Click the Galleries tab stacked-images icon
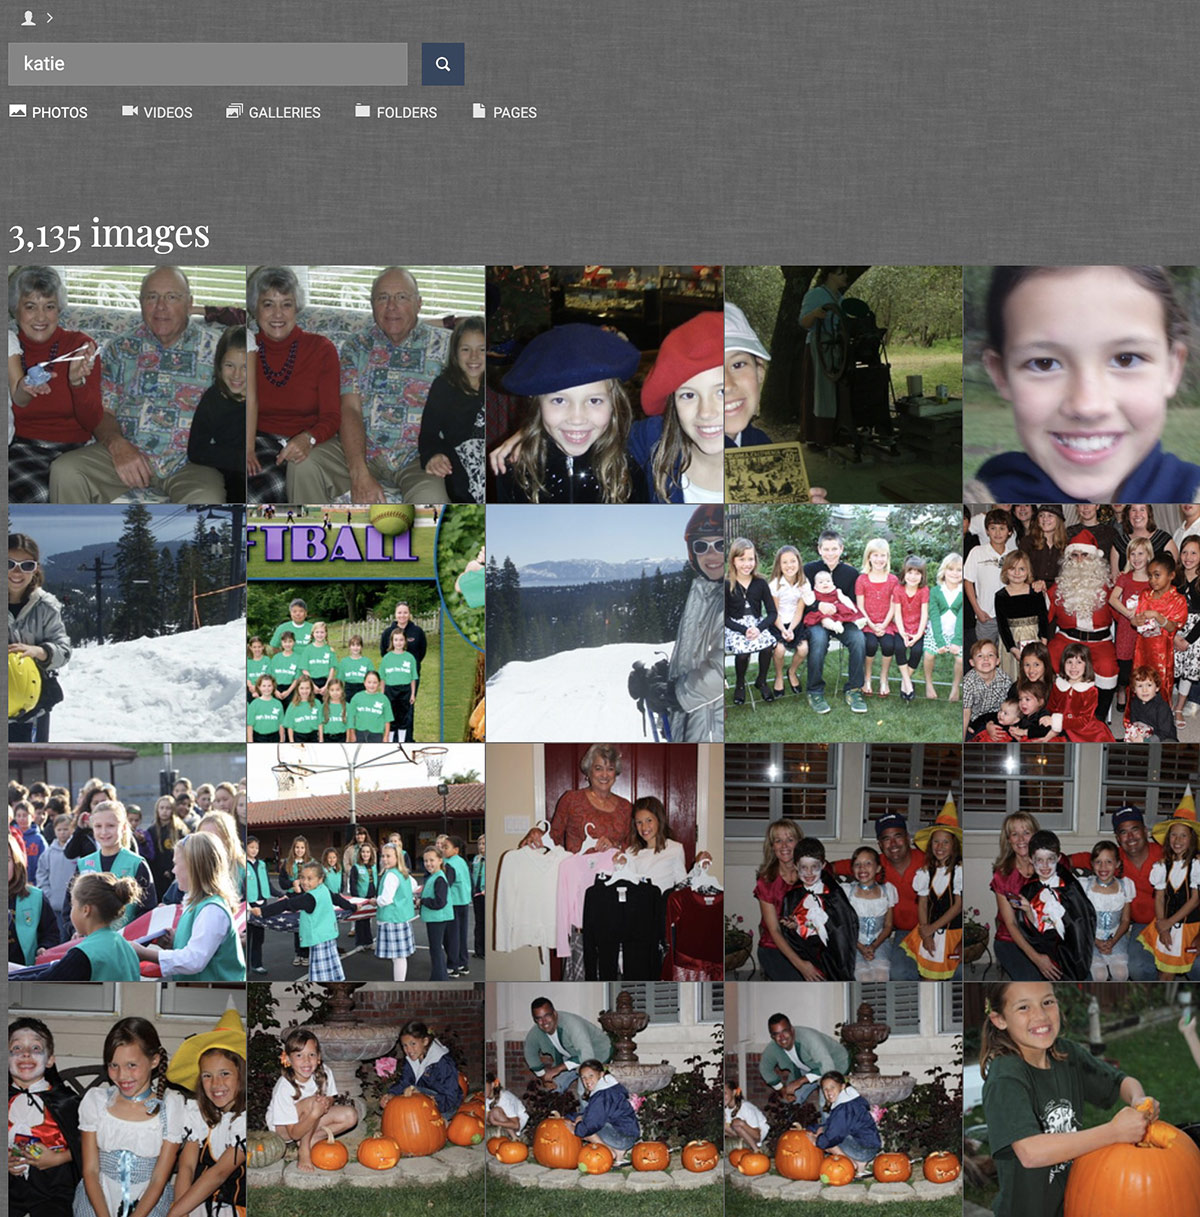This screenshot has height=1217, width=1200. [235, 111]
